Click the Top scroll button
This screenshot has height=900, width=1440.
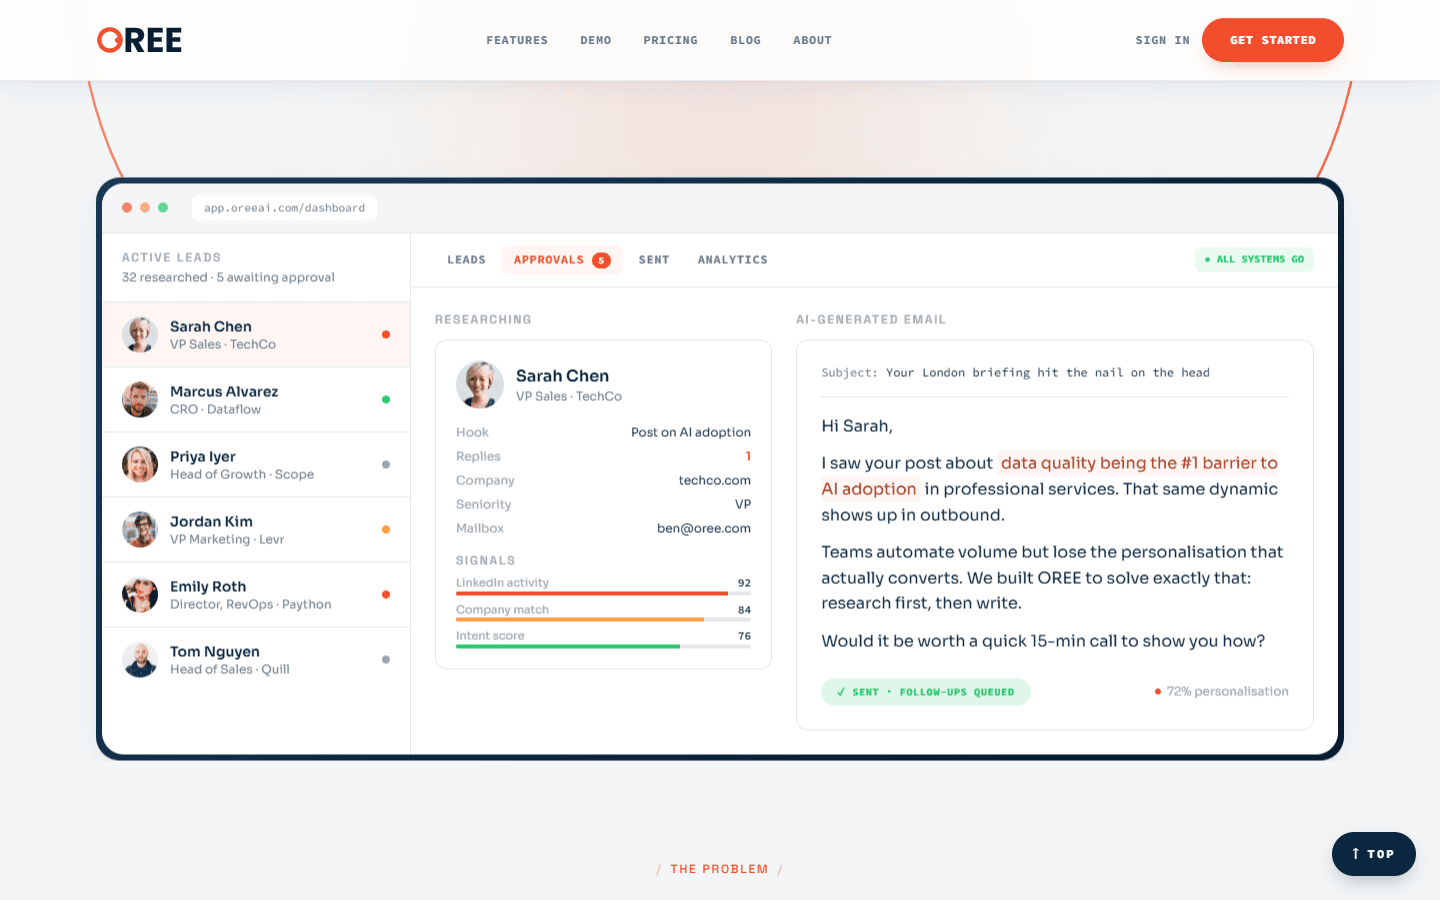(1374, 854)
